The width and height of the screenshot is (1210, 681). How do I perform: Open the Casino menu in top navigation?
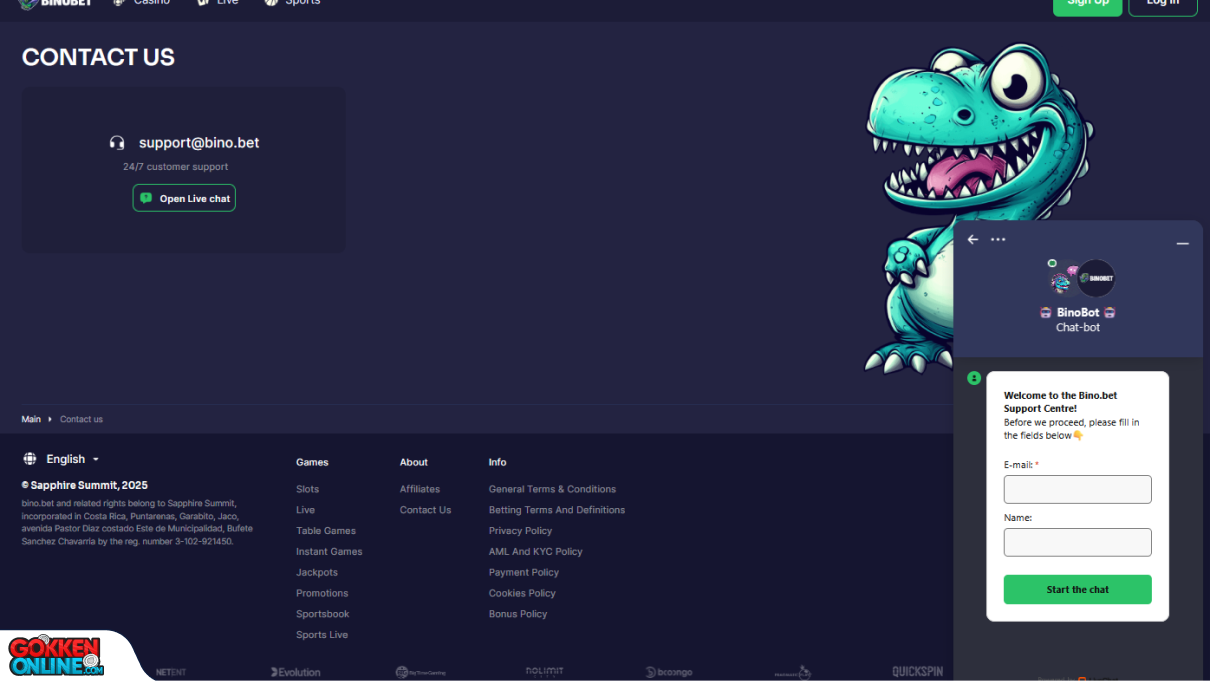click(142, 3)
